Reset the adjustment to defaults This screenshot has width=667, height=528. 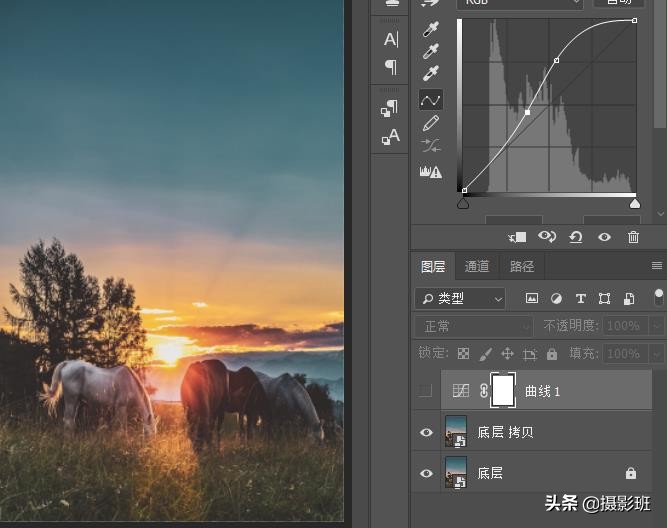(x=575, y=237)
